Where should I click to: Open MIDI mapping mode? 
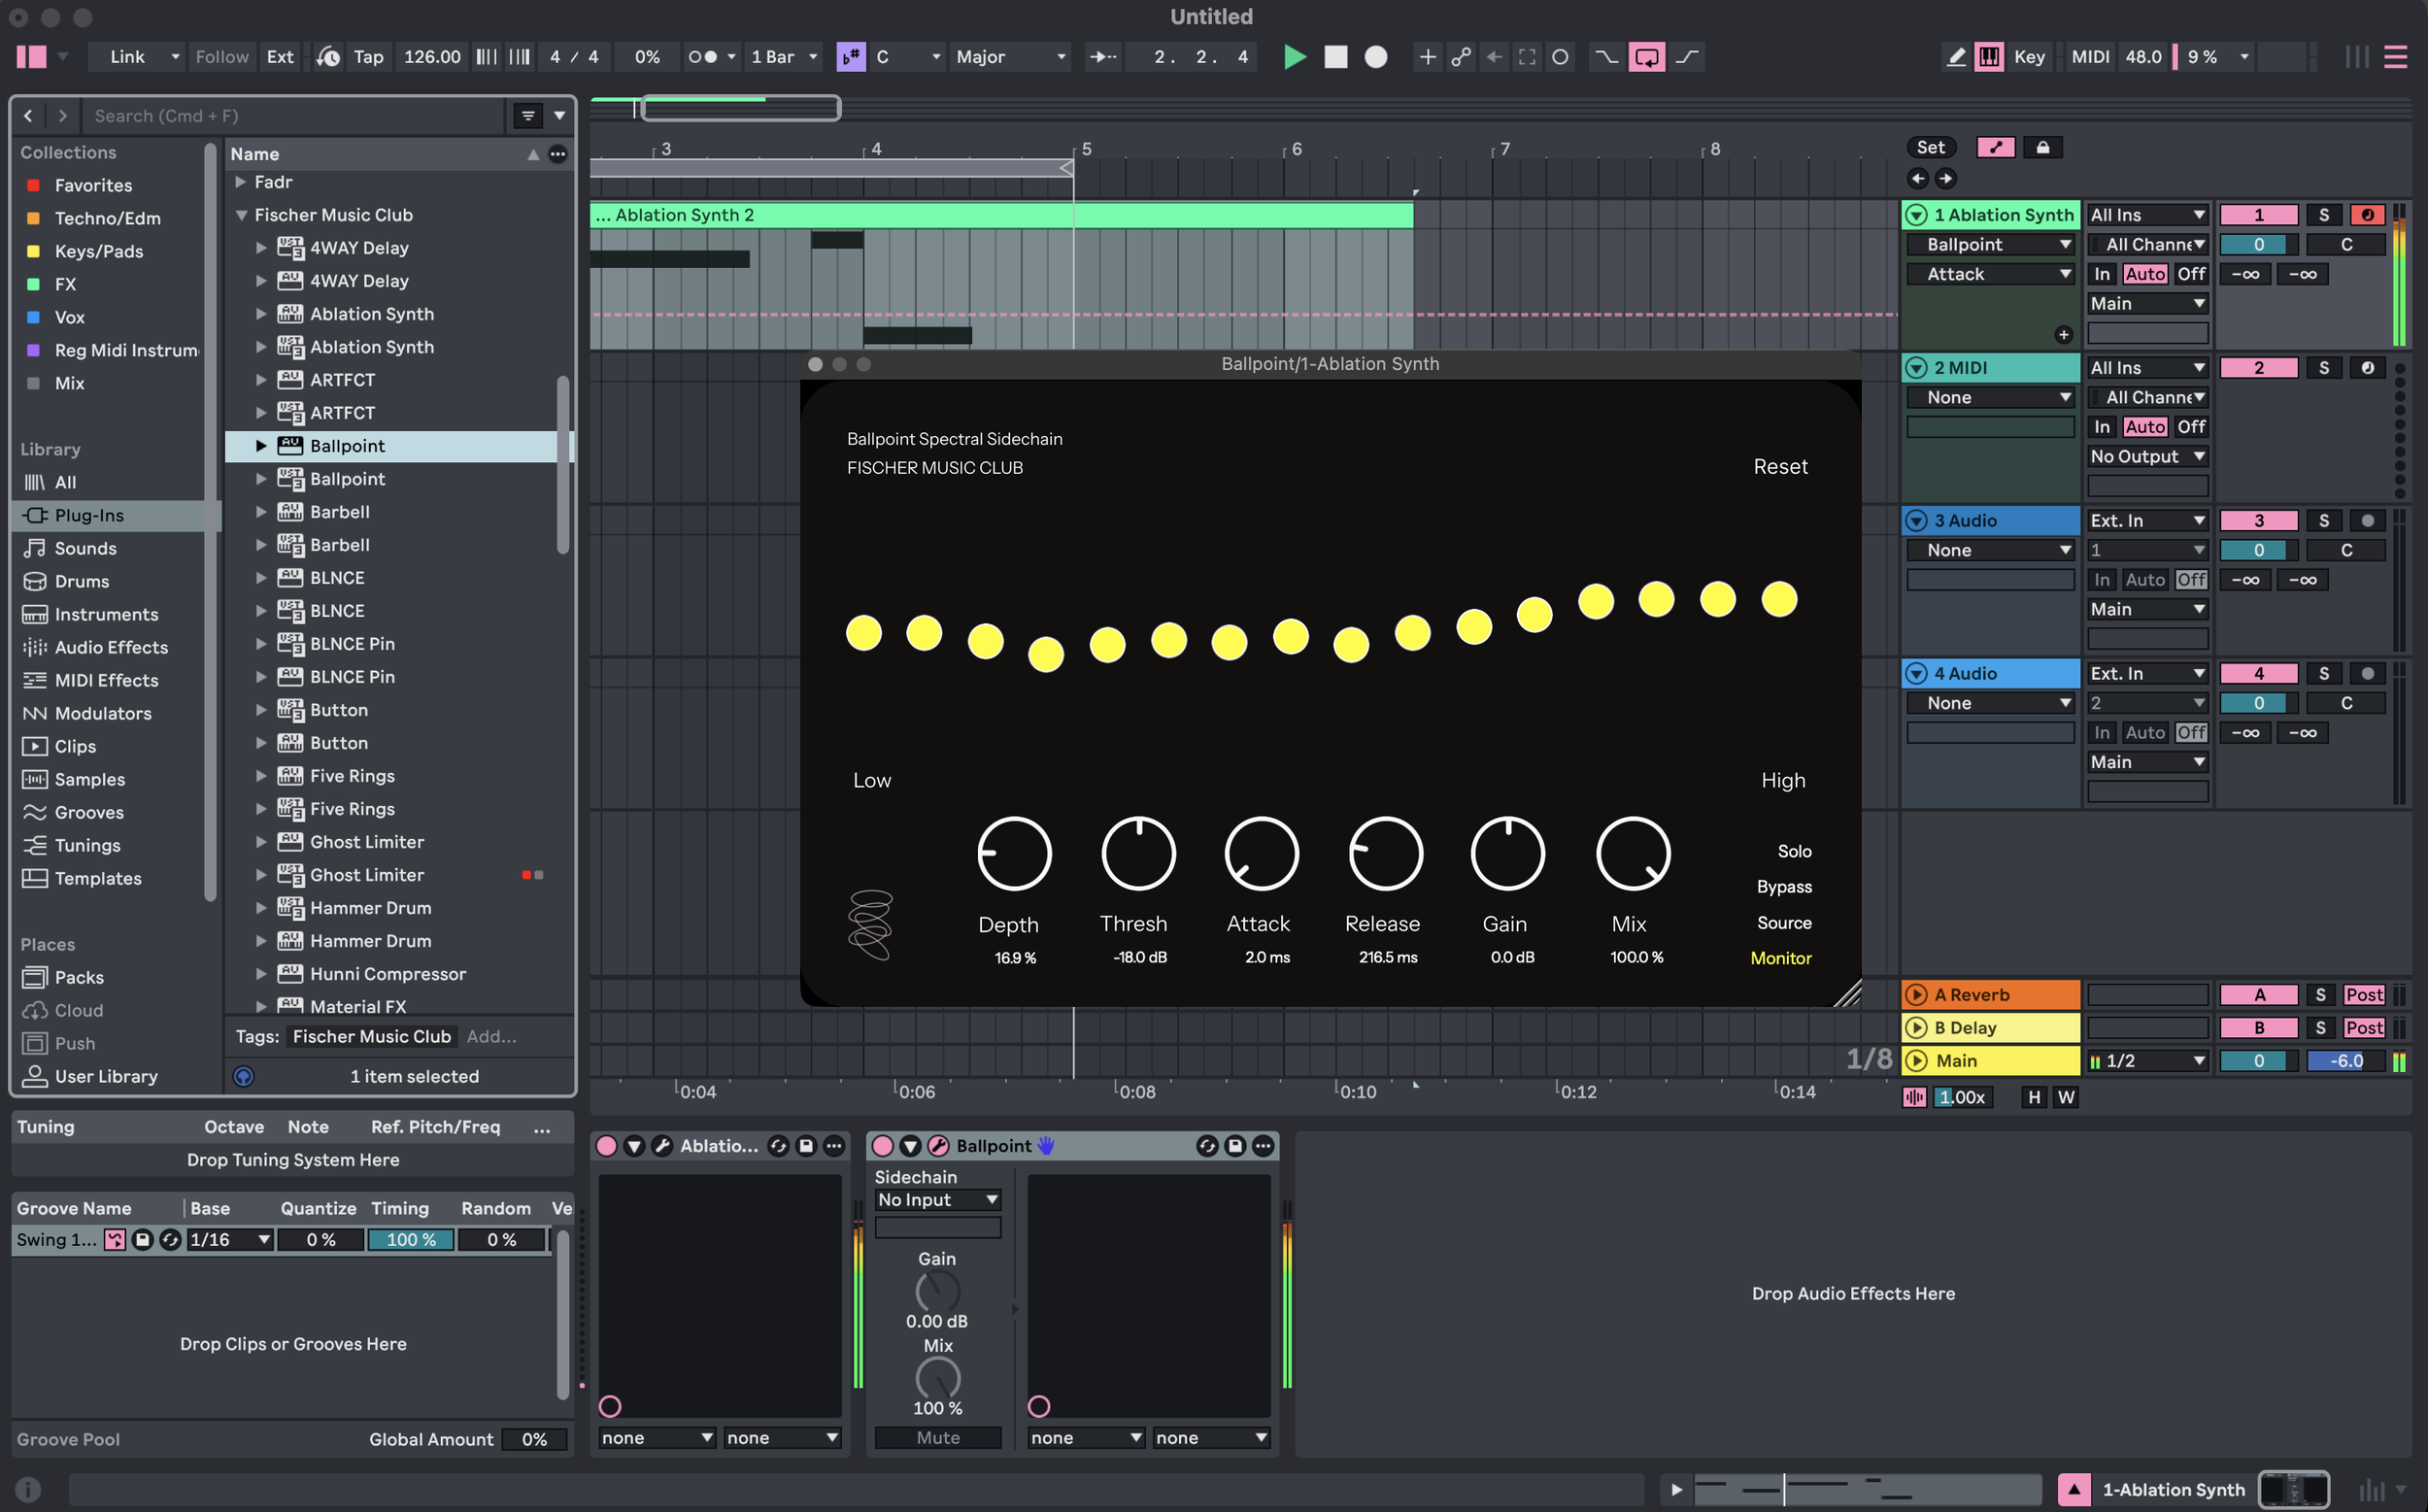click(x=2090, y=57)
